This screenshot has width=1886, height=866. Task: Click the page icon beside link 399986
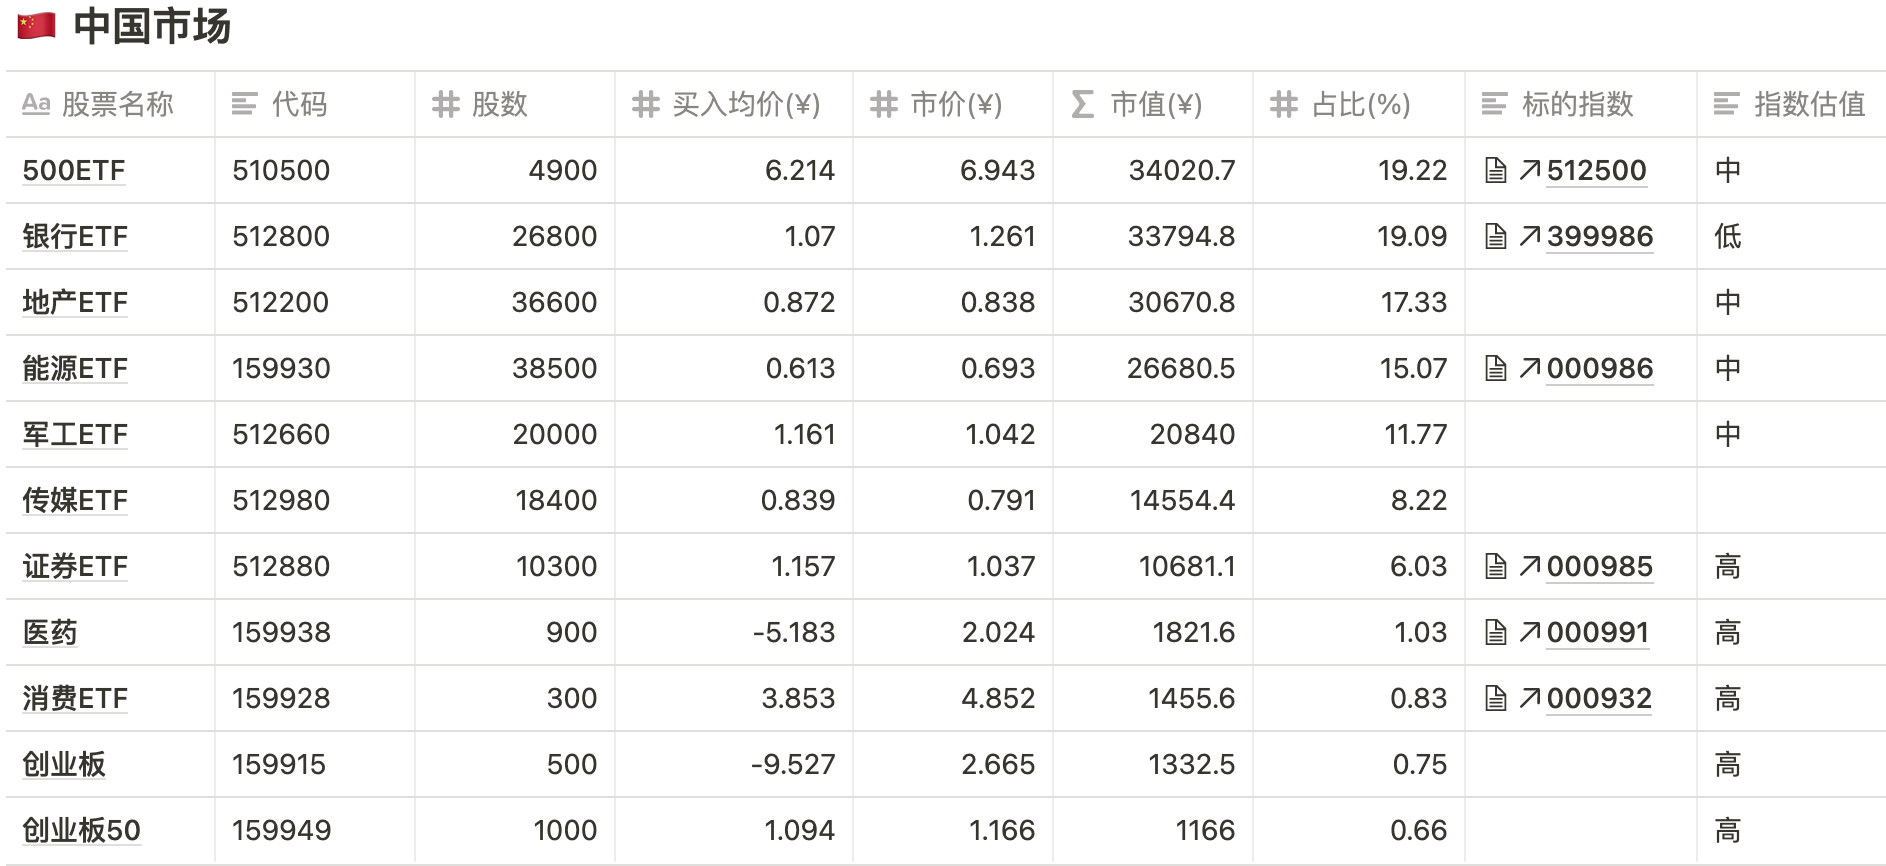1495,237
